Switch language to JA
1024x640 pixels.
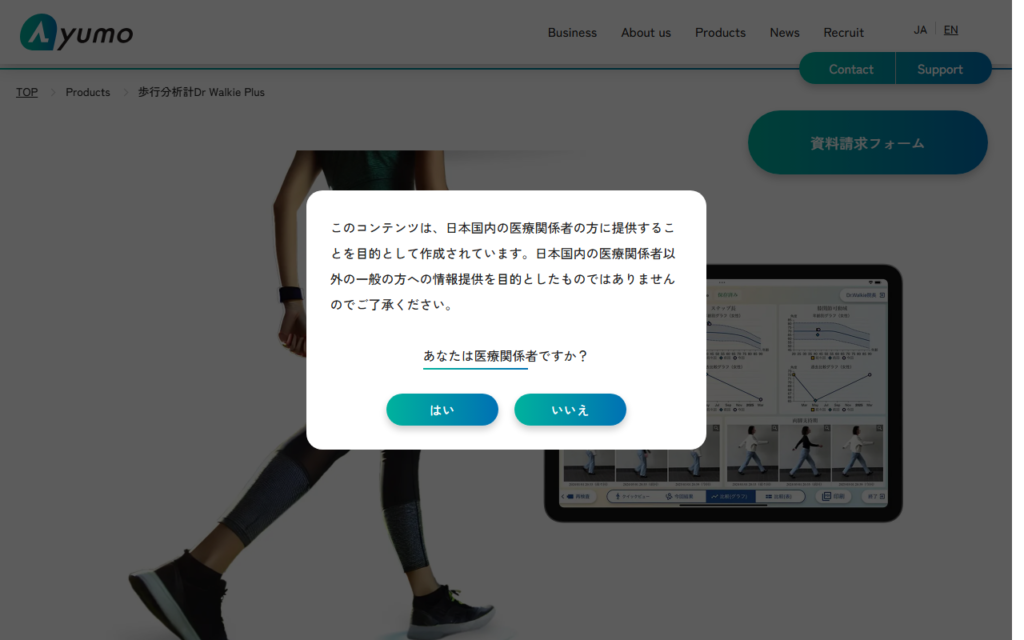click(x=920, y=30)
